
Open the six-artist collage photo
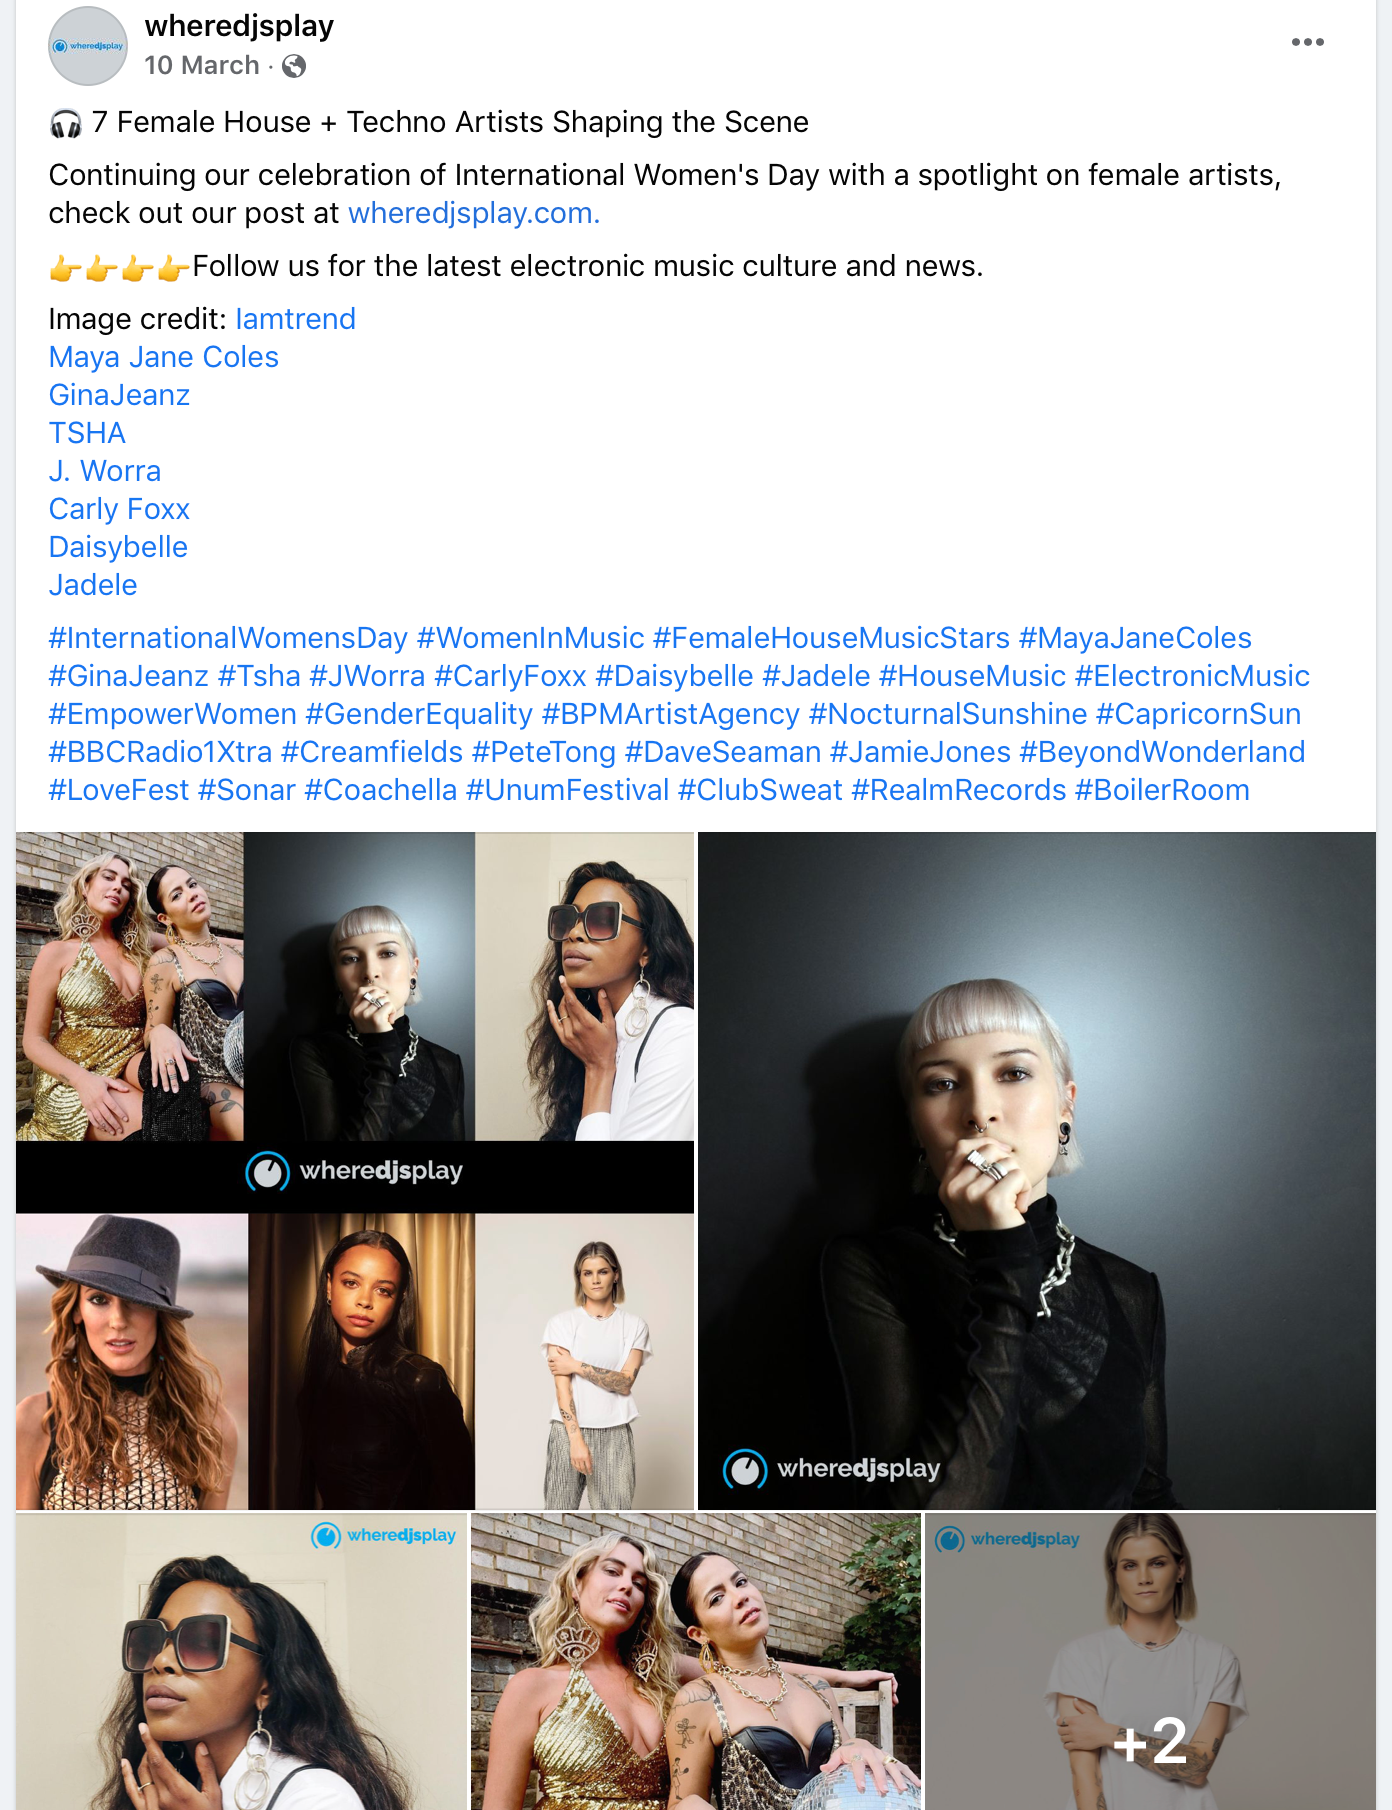pyautogui.click(x=355, y=1171)
